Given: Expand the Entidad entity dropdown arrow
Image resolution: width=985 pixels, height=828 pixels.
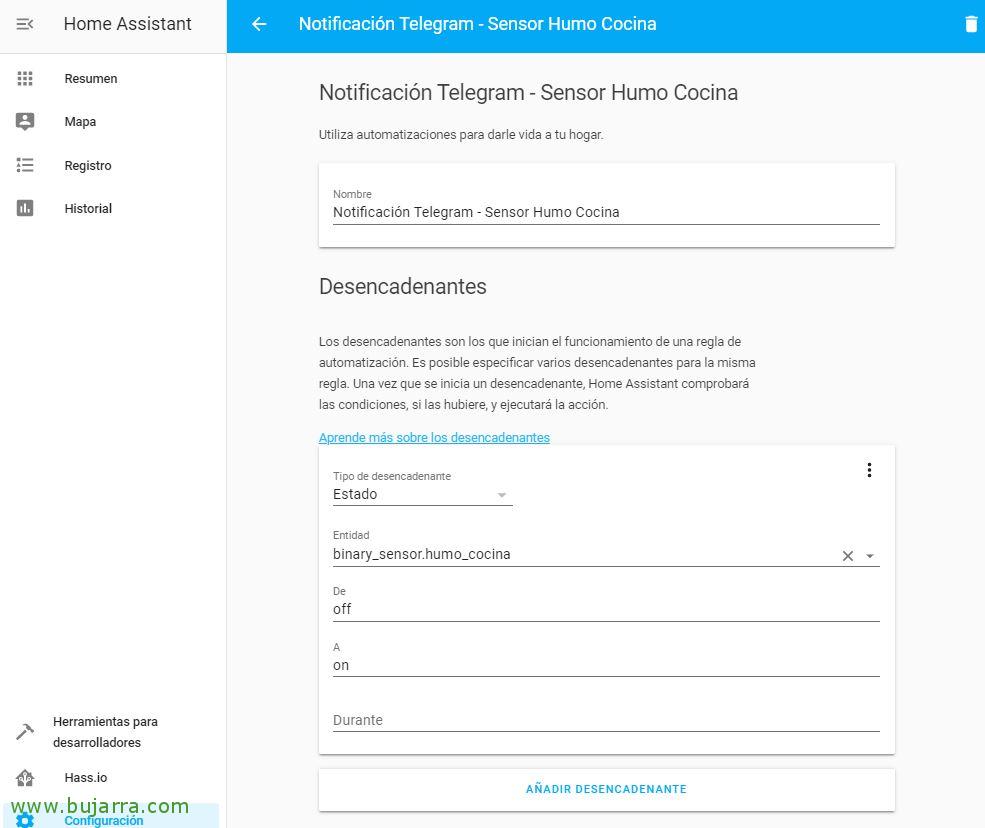Looking at the screenshot, I should coord(870,556).
